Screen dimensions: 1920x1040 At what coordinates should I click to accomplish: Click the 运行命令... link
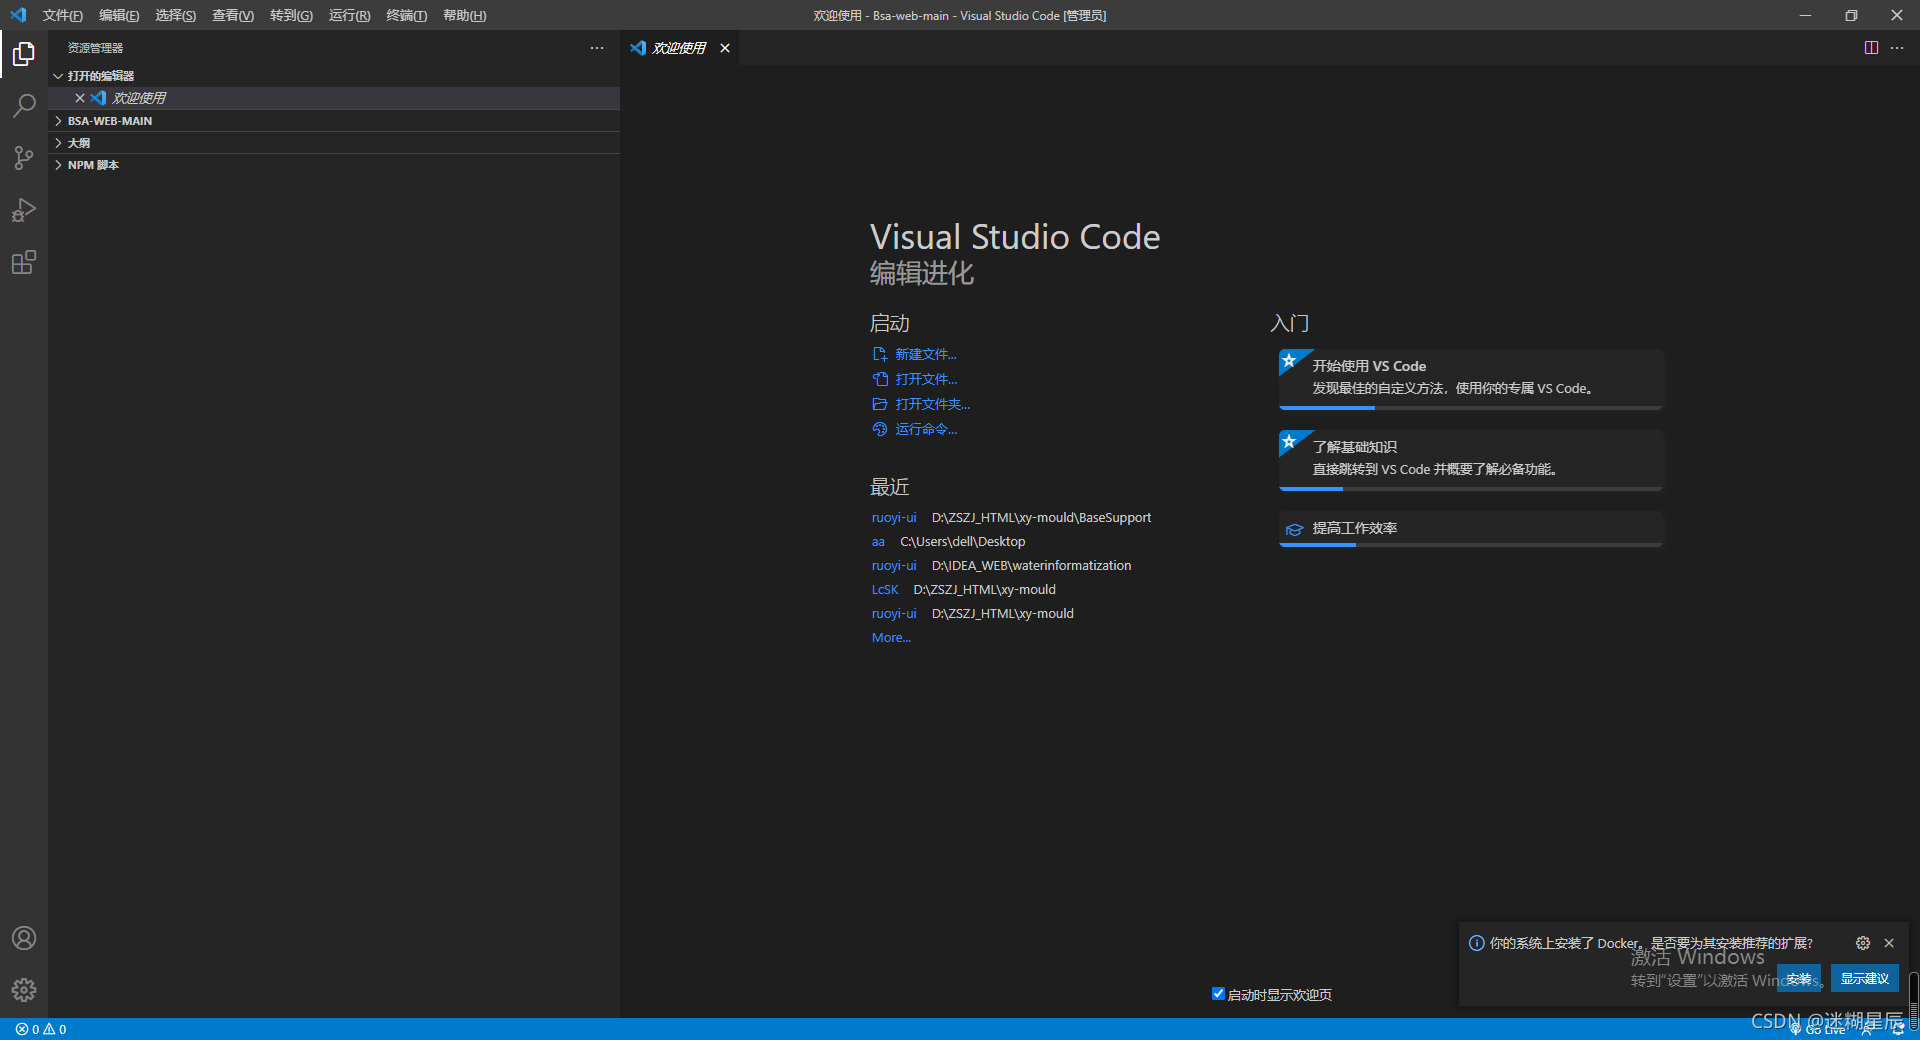point(926,429)
